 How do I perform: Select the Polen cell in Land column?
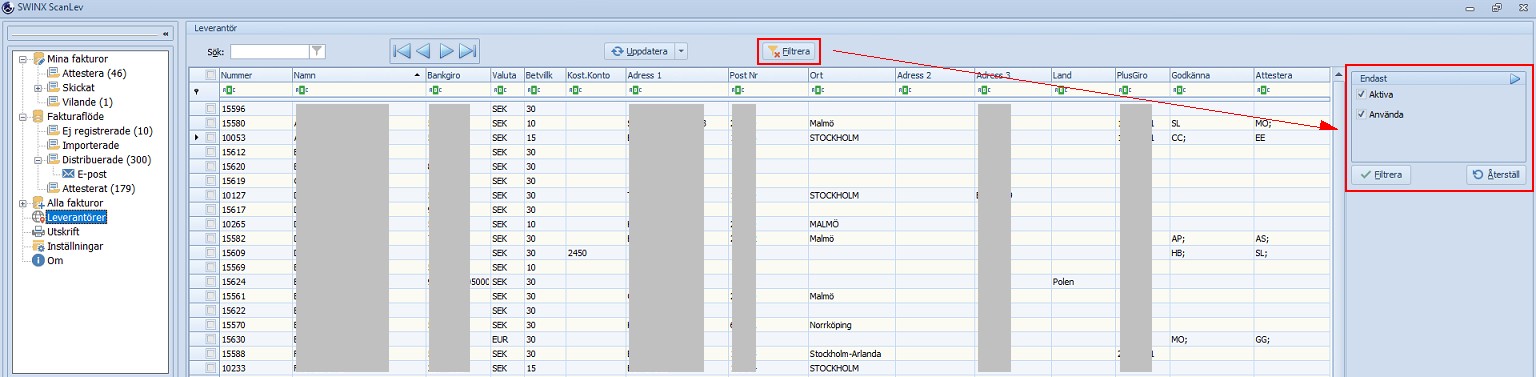coord(1082,282)
